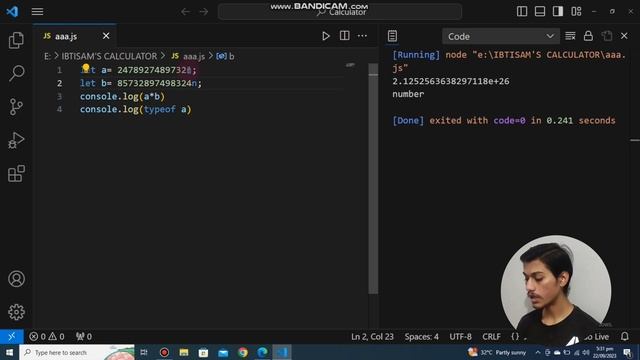Open the Source Control view
This screenshot has width=640, height=360.
(x=16, y=107)
